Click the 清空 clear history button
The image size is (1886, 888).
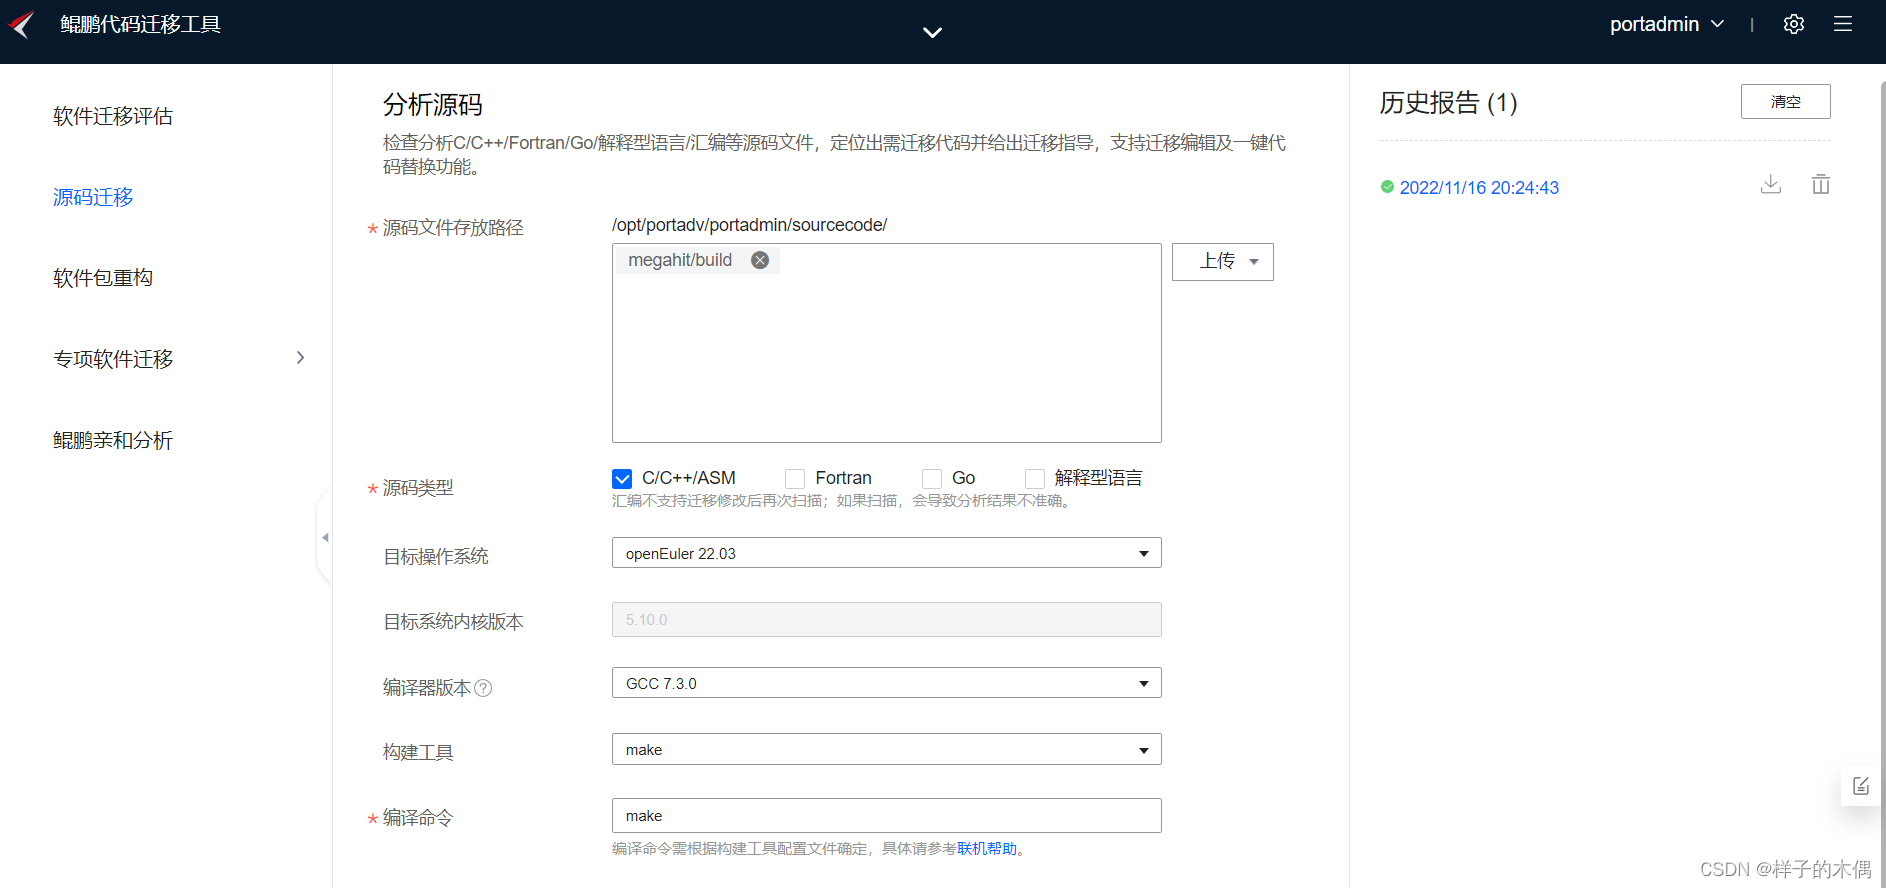coord(1786,102)
